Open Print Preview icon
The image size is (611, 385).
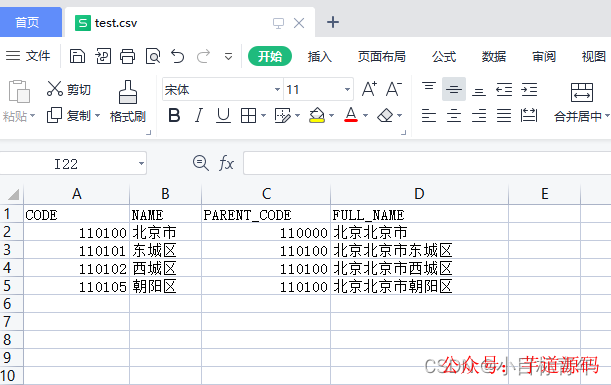click(153, 57)
